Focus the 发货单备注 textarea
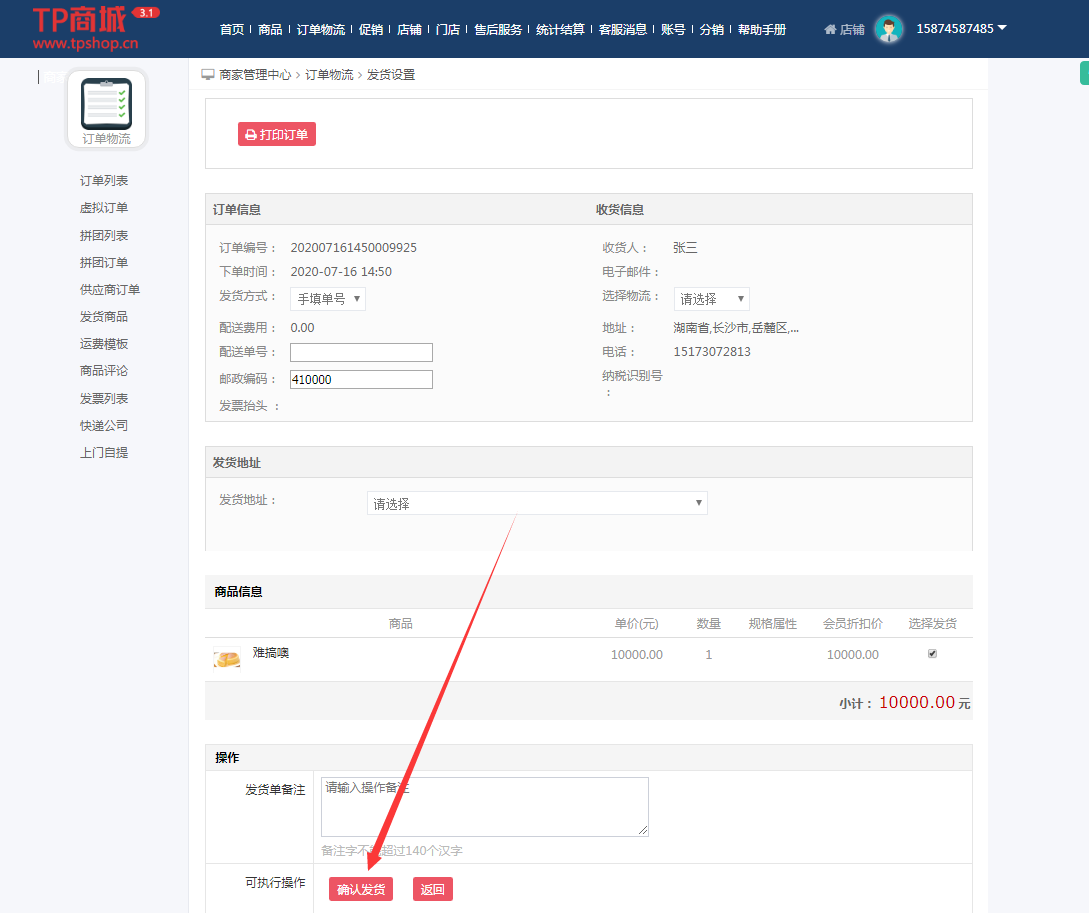 [x=484, y=806]
